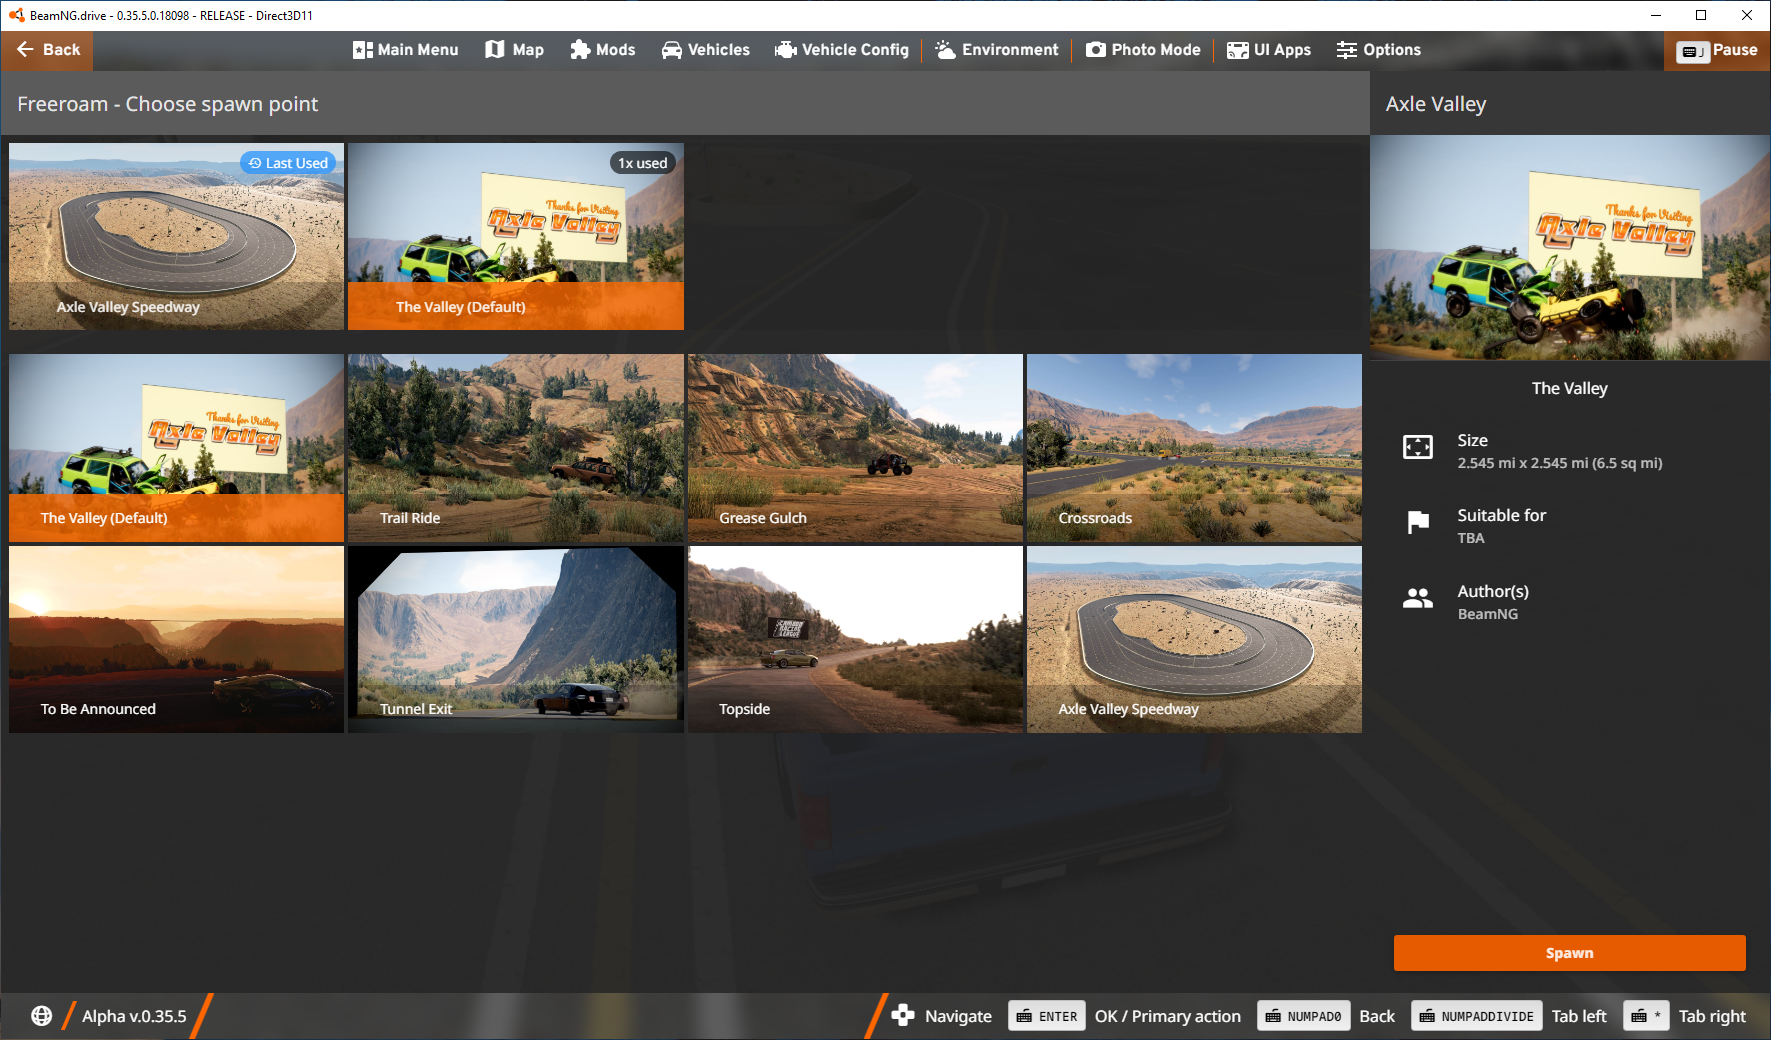1771x1040 pixels.
Task: Select the Last Used Axle Valley Speedway thumbnail
Action: click(x=176, y=236)
